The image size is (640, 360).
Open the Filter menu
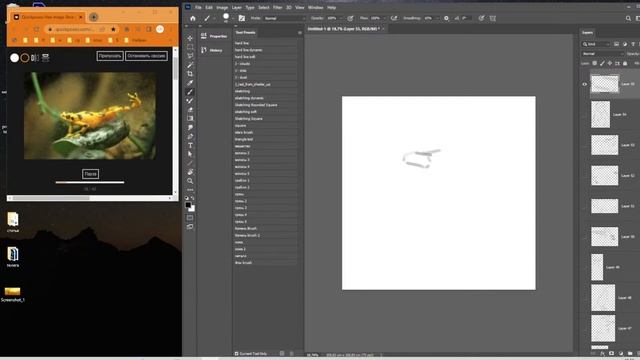click(x=278, y=7)
